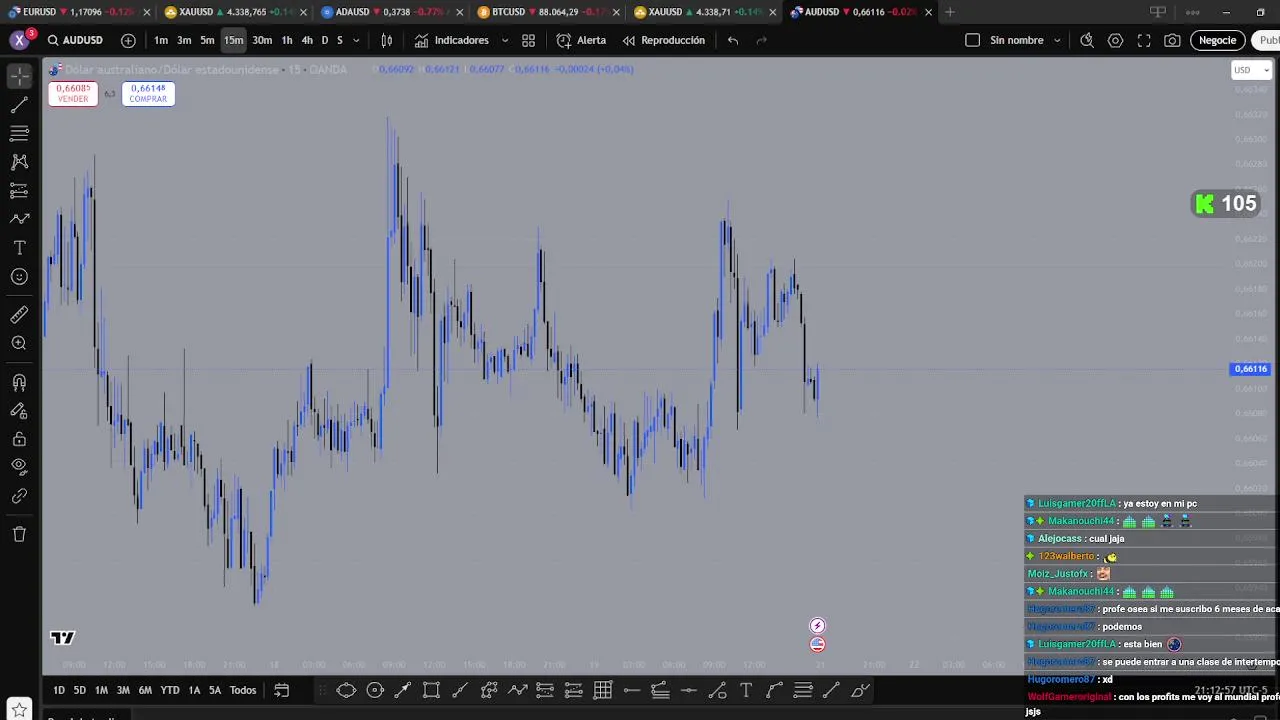Screen dimensions: 1280x720
Task: Click the Negocie button
Action: pos(1217,40)
